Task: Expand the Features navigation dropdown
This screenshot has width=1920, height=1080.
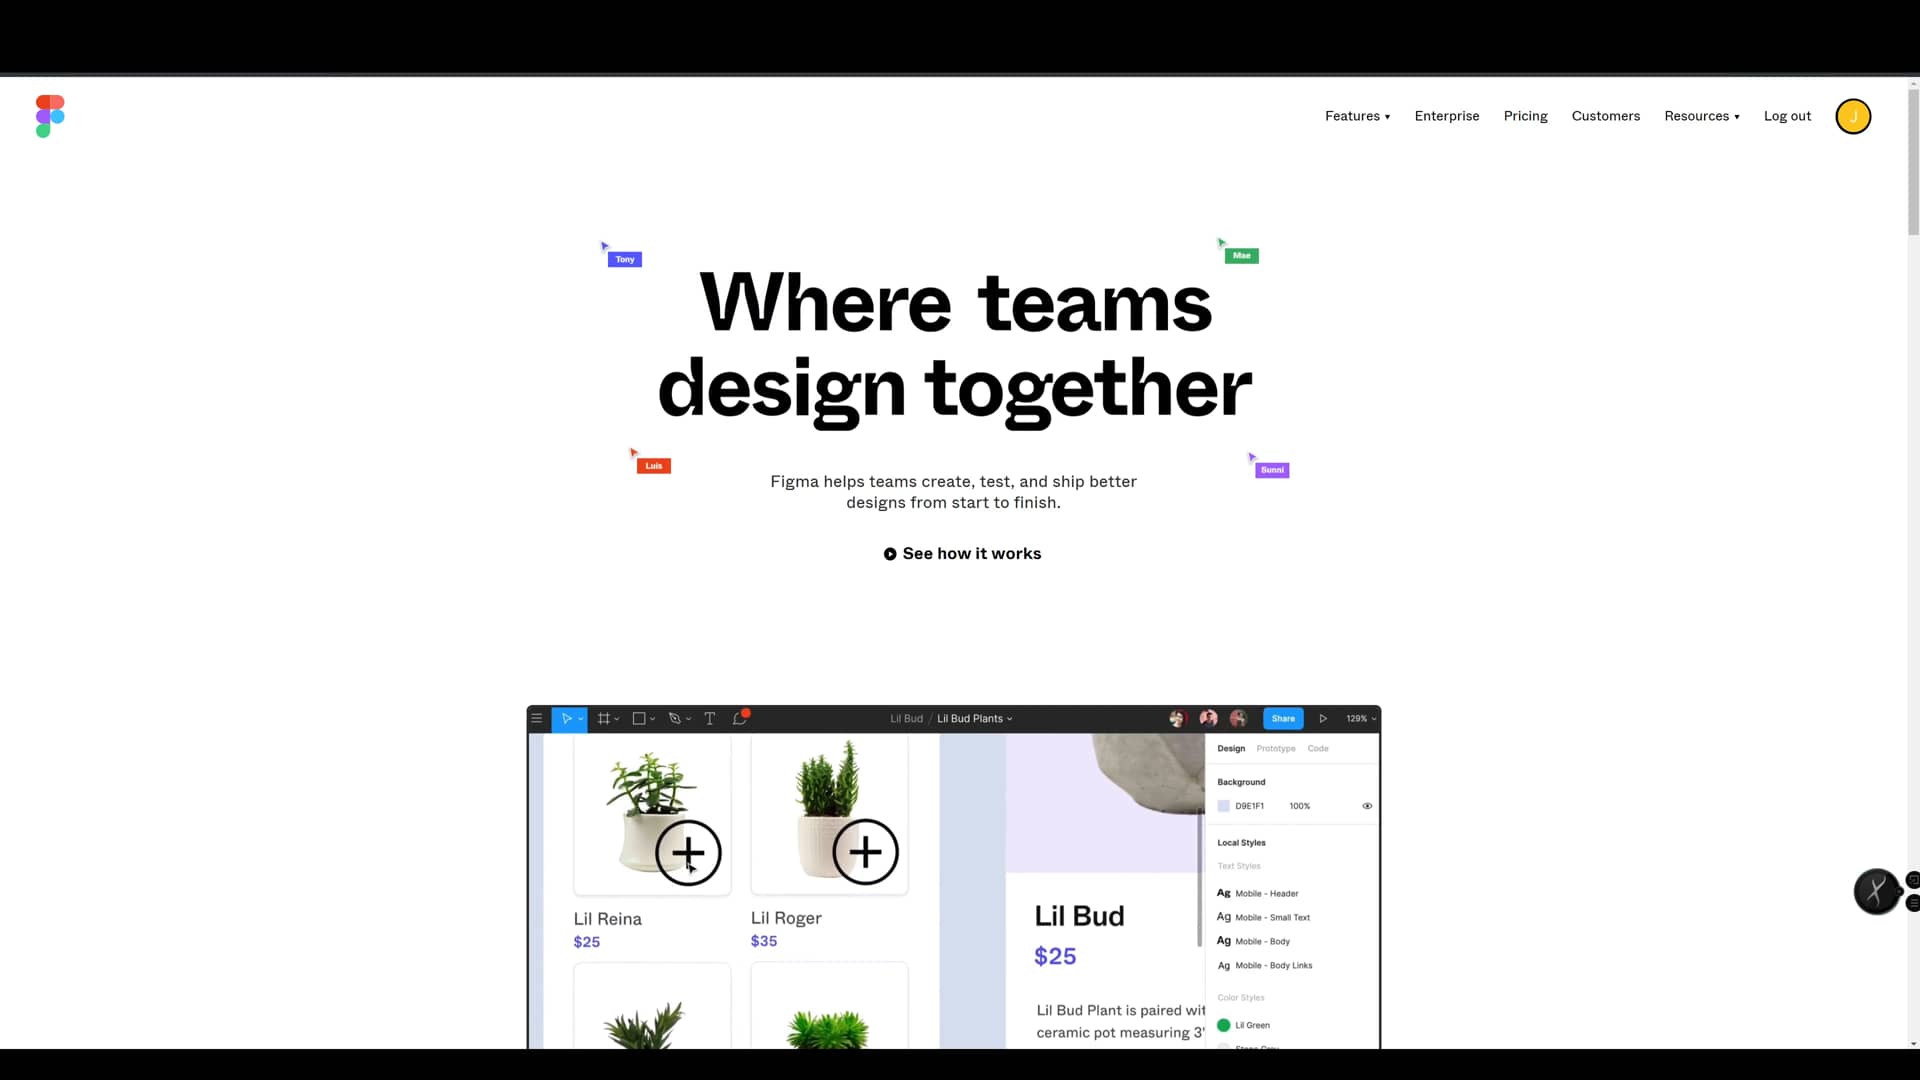Action: pyautogui.click(x=1357, y=116)
